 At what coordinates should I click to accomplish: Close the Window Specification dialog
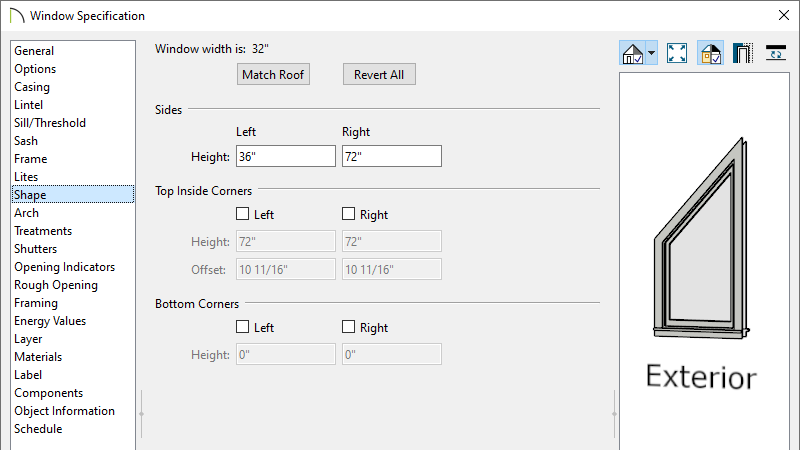coord(784,15)
